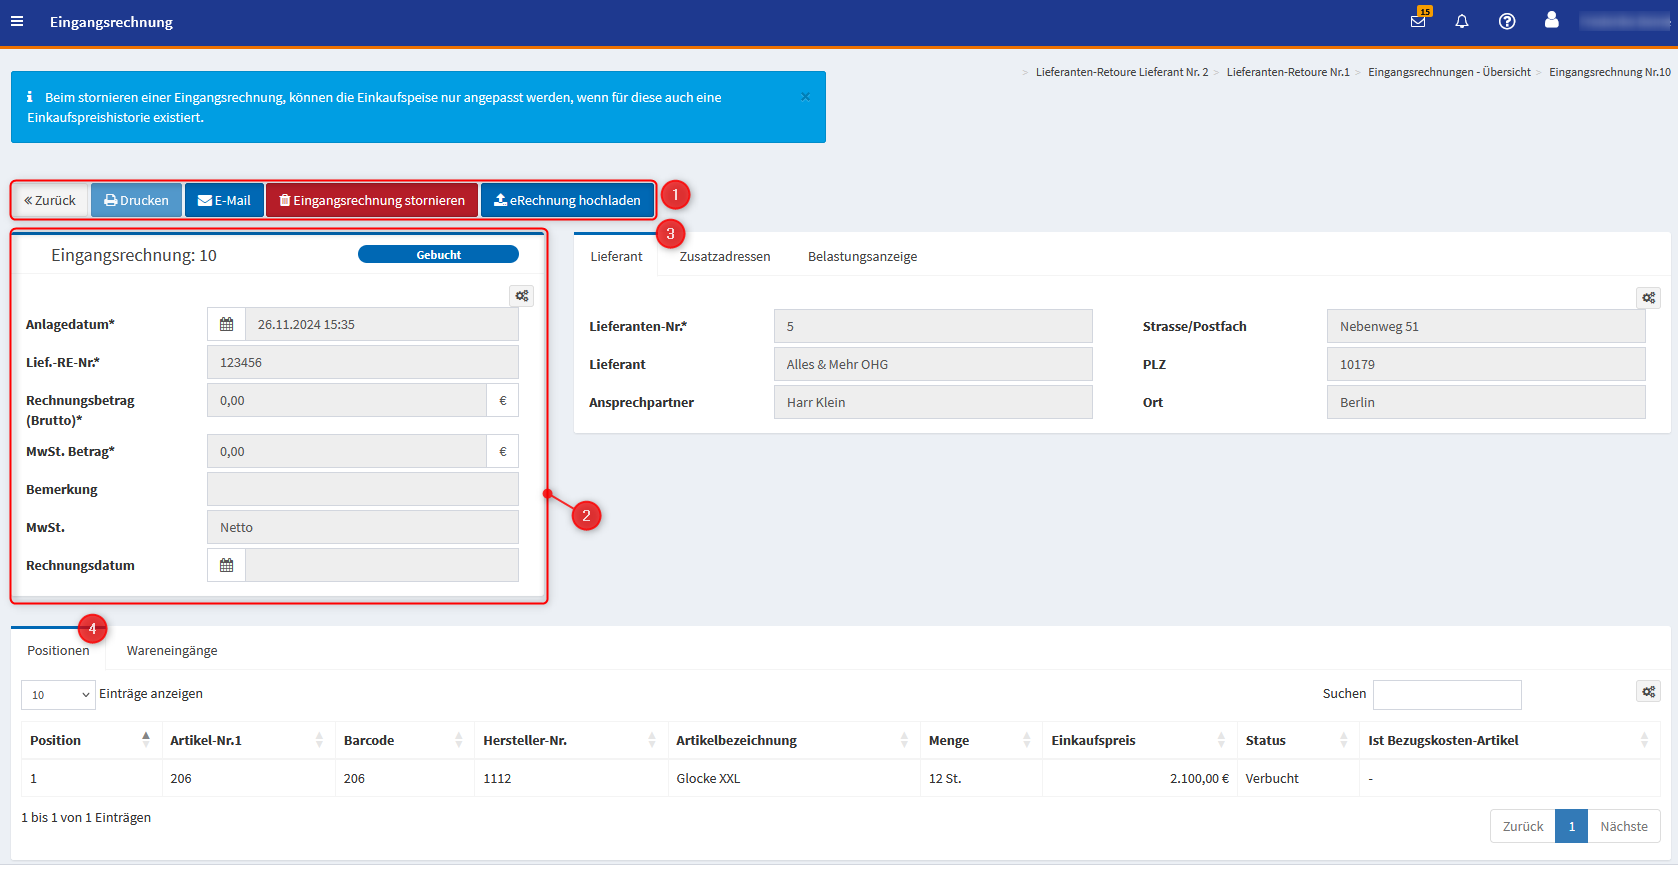Open settings gear in Lieferant panel
This screenshot has height=869, width=1678.
(1649, 298)
